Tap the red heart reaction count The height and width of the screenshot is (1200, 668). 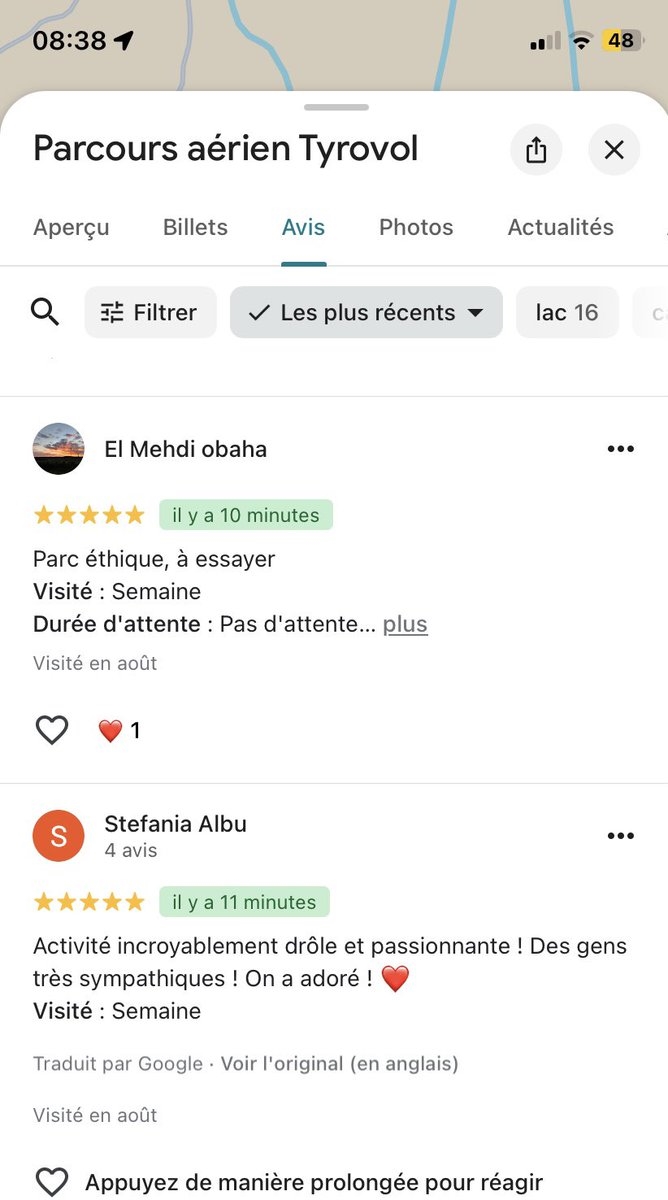119,731
